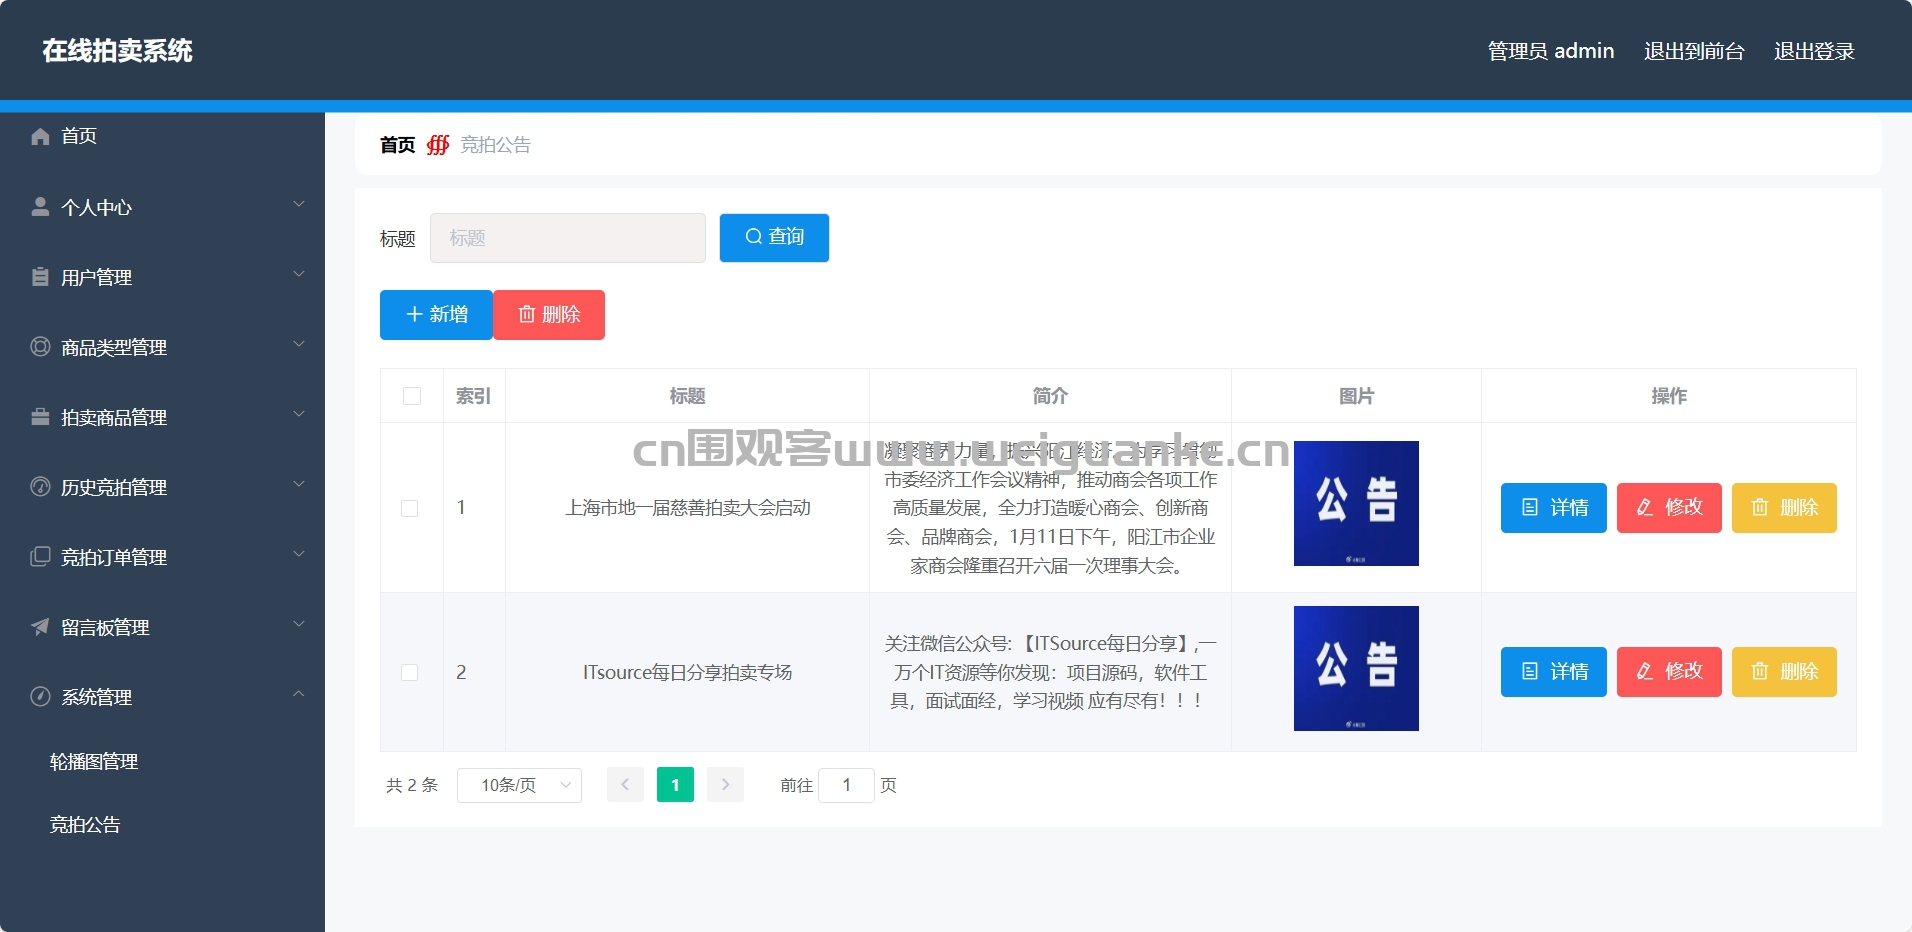Click the blue 新增 button
The height and width of the screenshot is (932, 1912).
(x=436, y=315)
